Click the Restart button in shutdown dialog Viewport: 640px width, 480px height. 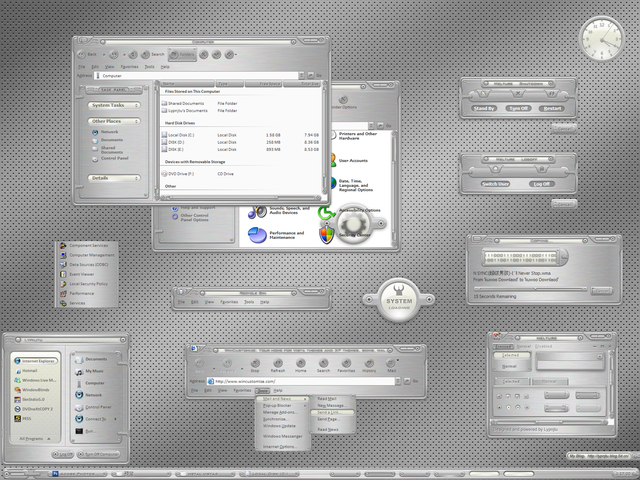click(552, 109)
